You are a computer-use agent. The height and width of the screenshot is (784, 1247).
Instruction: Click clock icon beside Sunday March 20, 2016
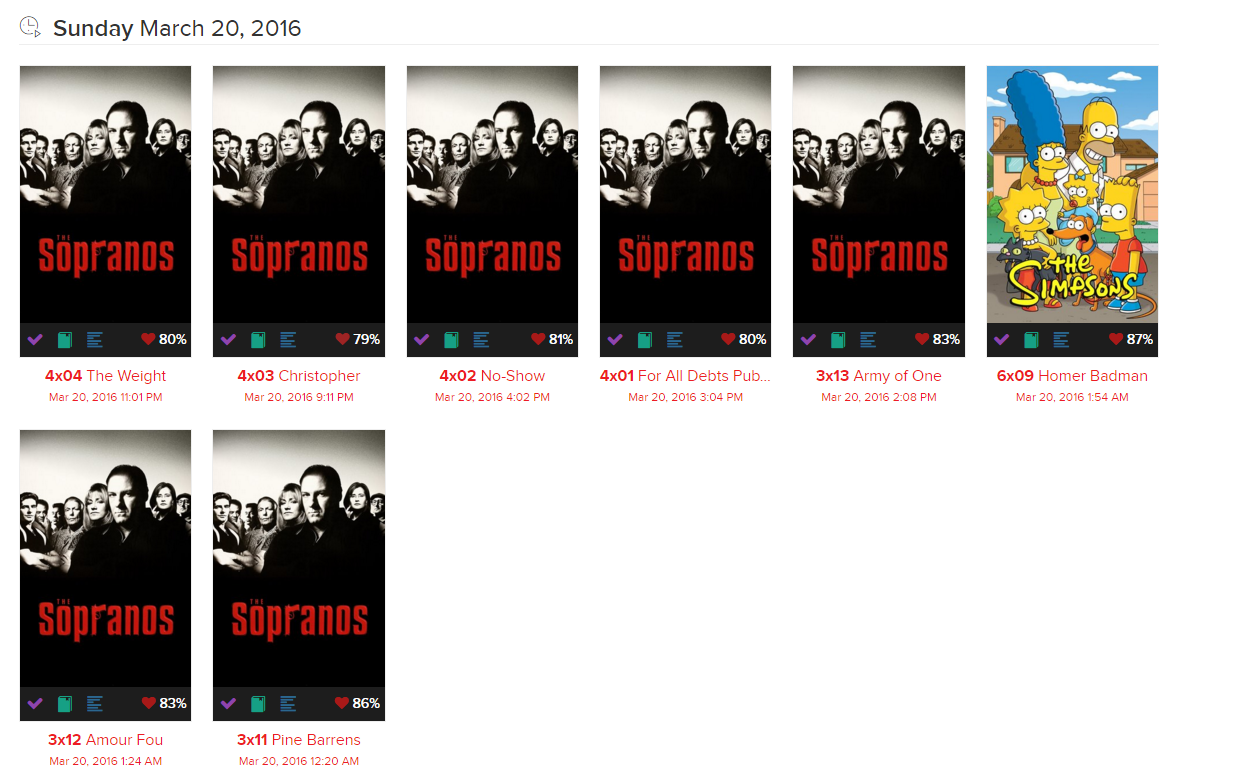(x=31, y=27)
